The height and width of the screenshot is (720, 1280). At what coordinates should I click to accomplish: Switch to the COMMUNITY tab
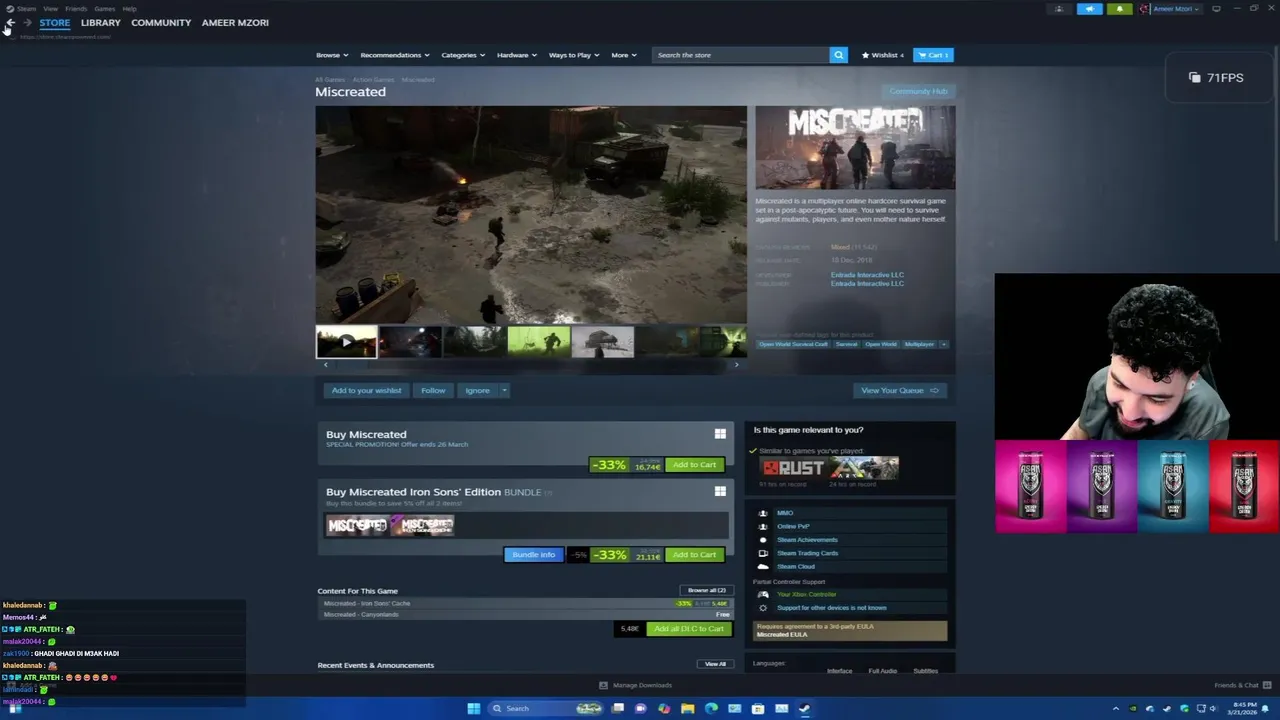161,22
